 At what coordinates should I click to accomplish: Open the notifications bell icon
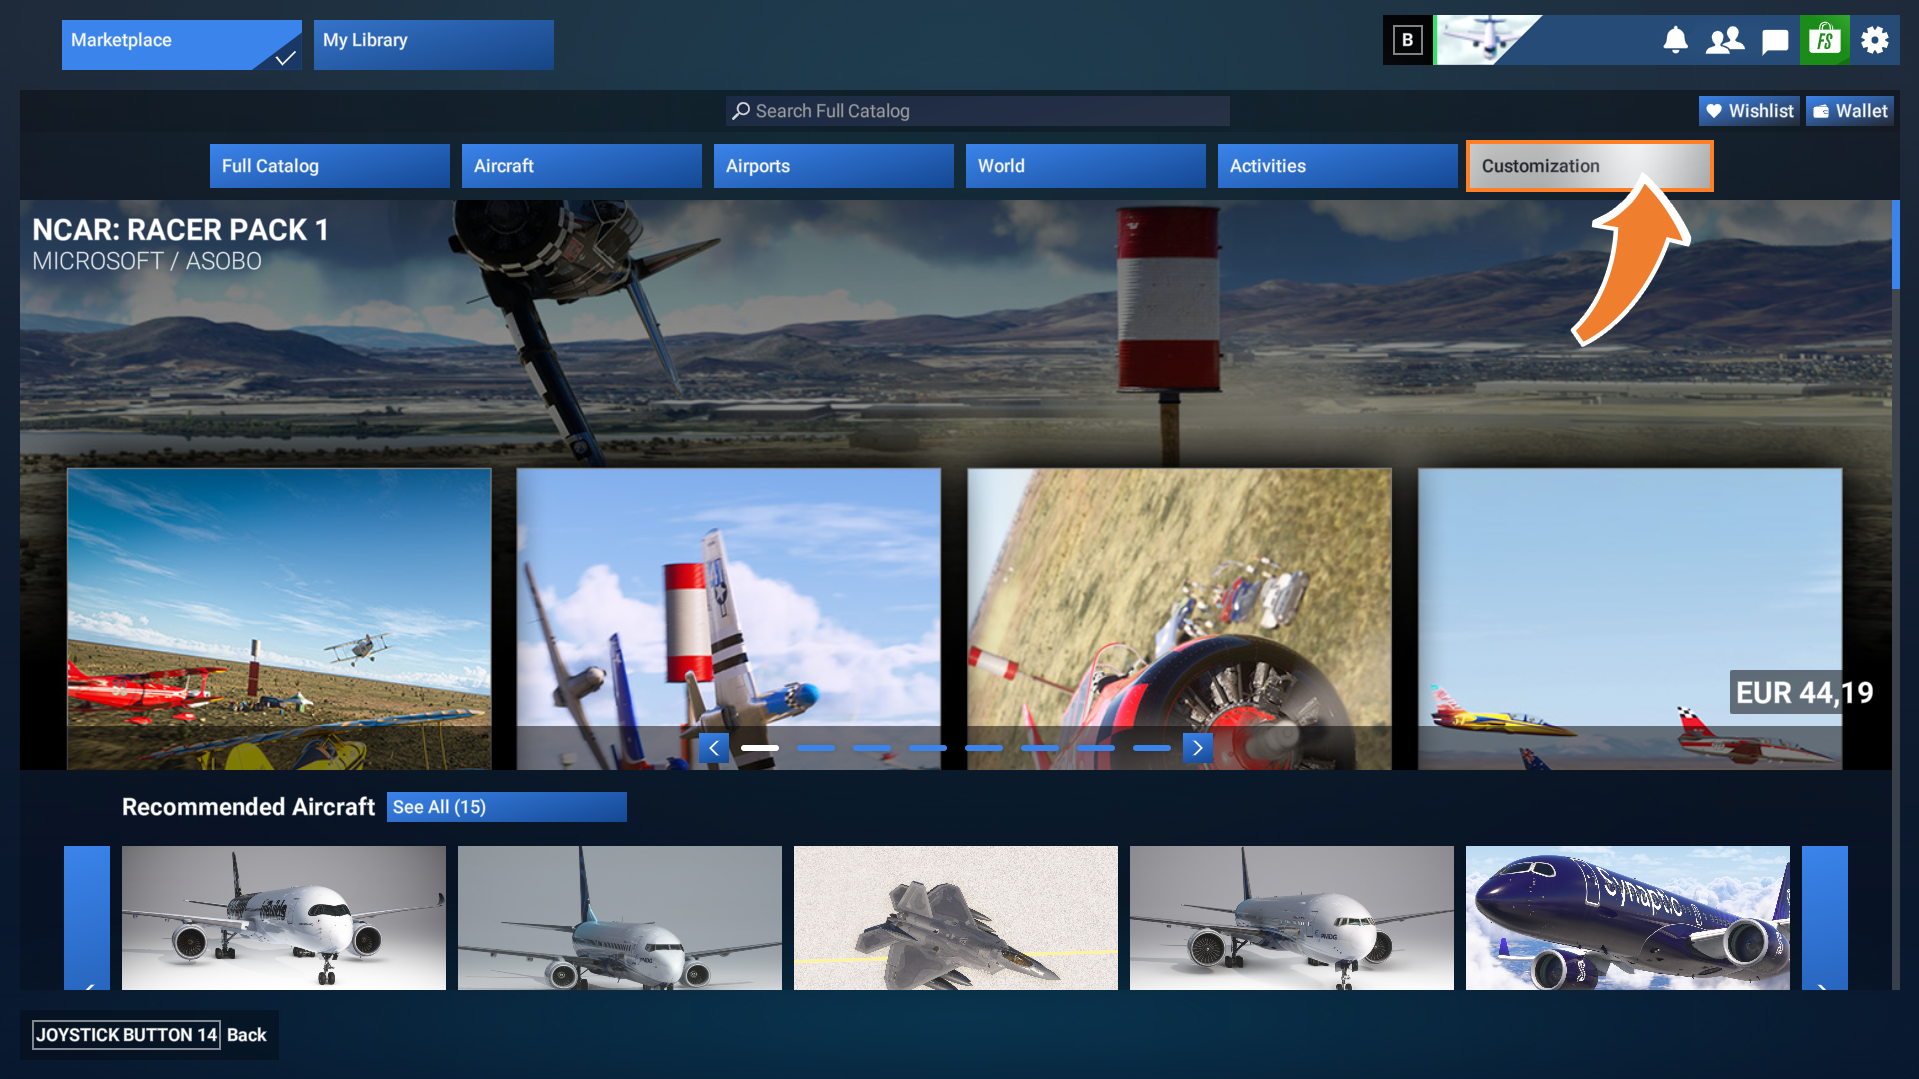[1675, 40]
